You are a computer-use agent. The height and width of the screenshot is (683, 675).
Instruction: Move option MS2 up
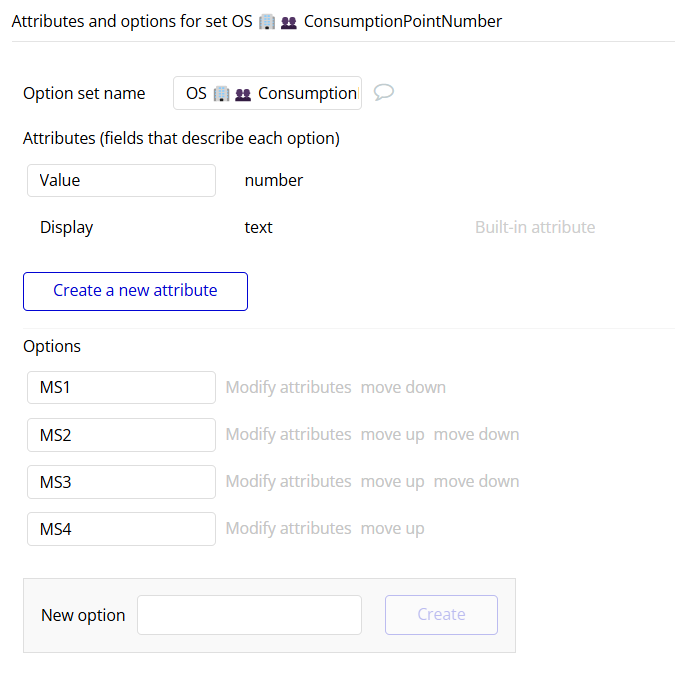coord(392,435)
